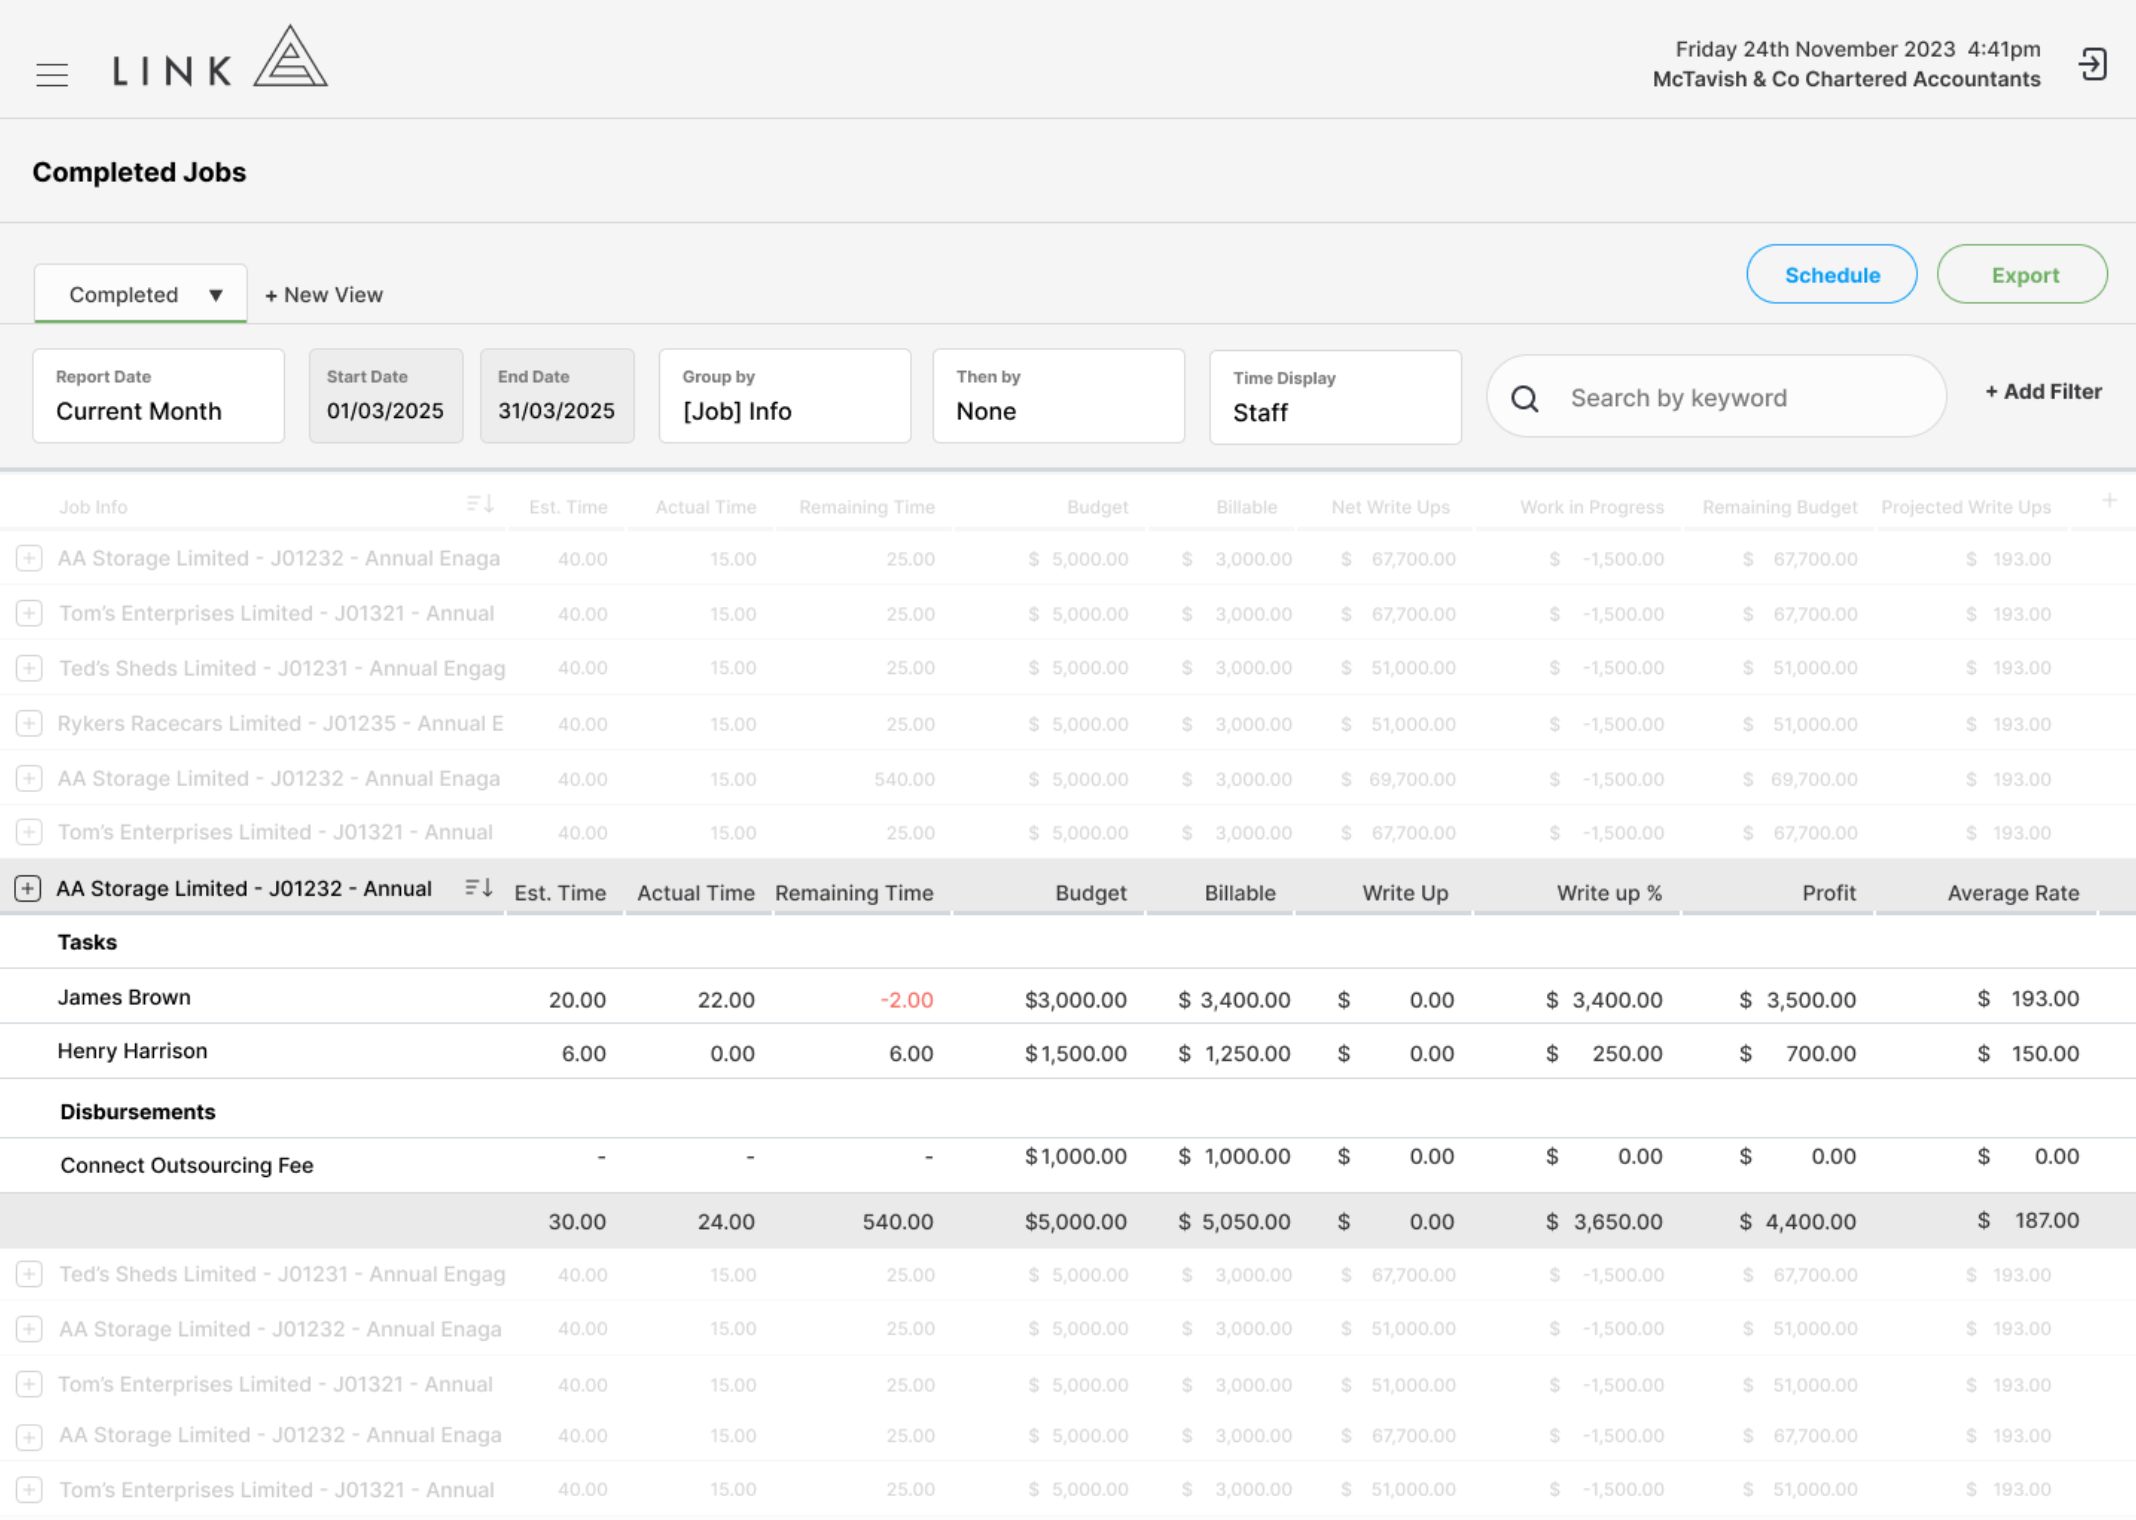Click sort icon beside expanded AA Storage row

coord(479,888)
